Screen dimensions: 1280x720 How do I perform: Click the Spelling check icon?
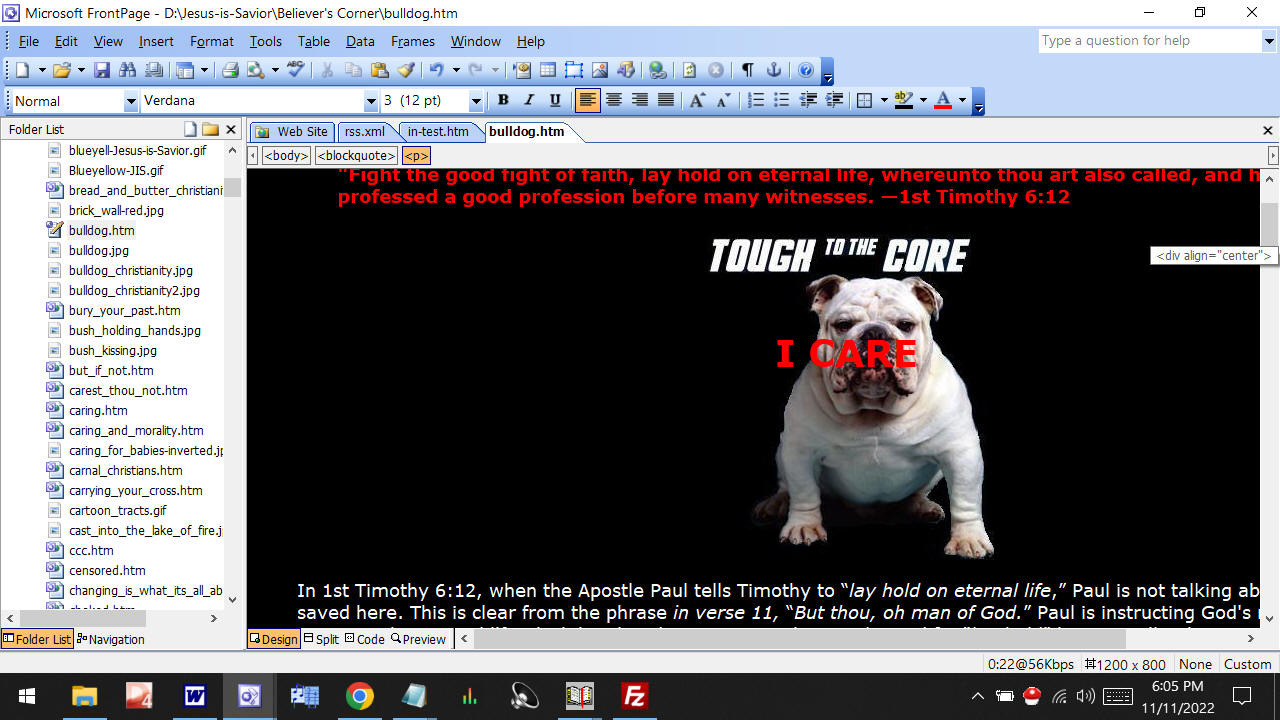tap(295, 70)
